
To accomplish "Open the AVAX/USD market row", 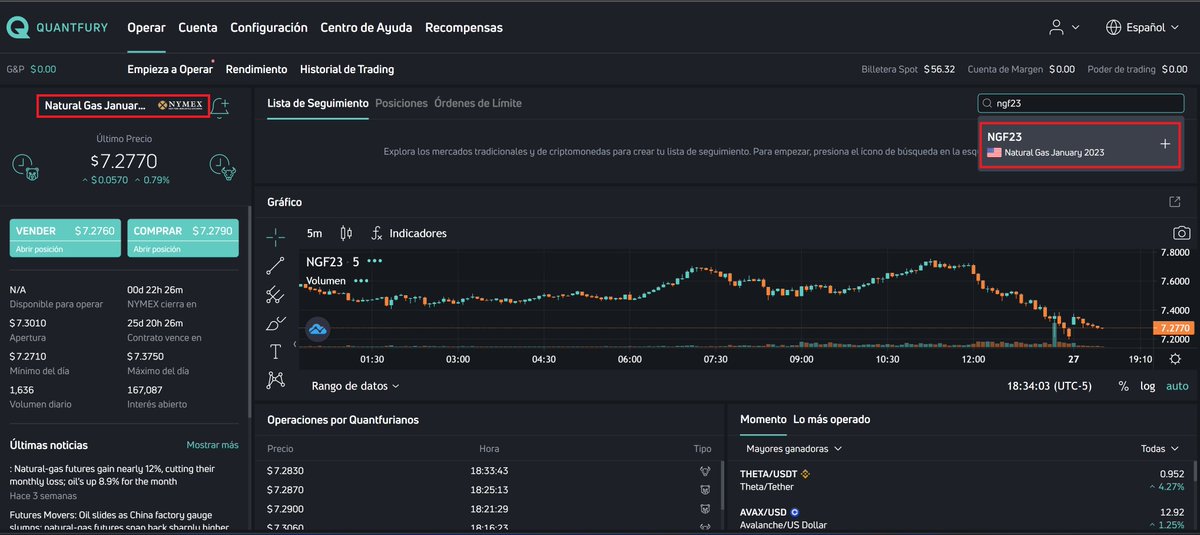I will [x=963, y=518].
